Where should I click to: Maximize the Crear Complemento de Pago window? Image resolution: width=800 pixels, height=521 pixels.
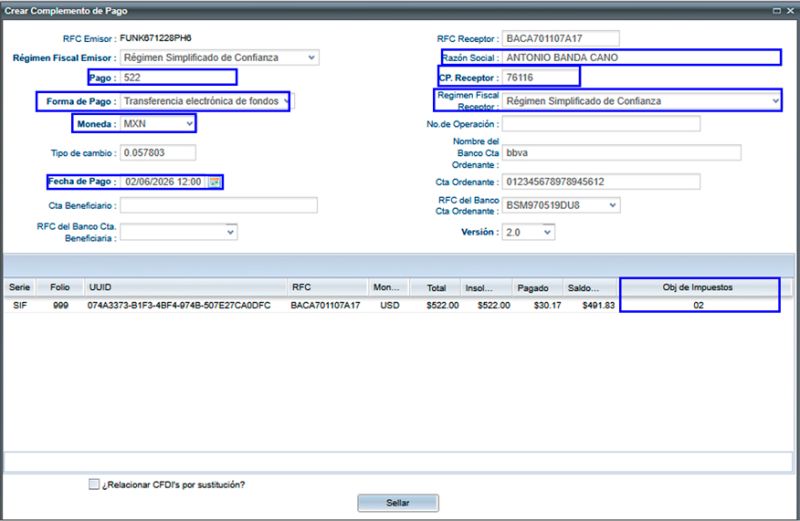point(777,11)
